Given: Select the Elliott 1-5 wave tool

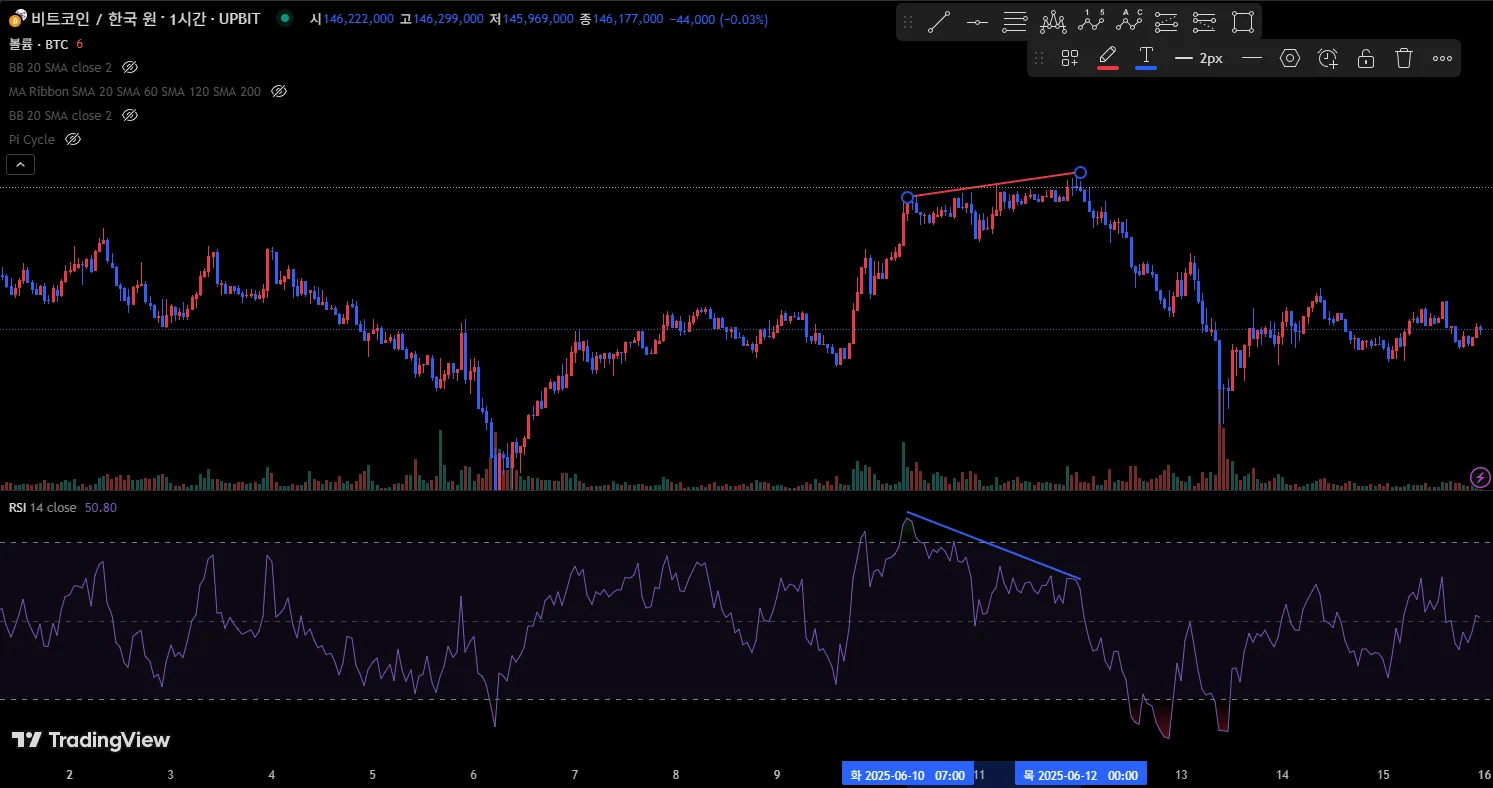Looking at the screenshot, I should tap(1091, 22).
